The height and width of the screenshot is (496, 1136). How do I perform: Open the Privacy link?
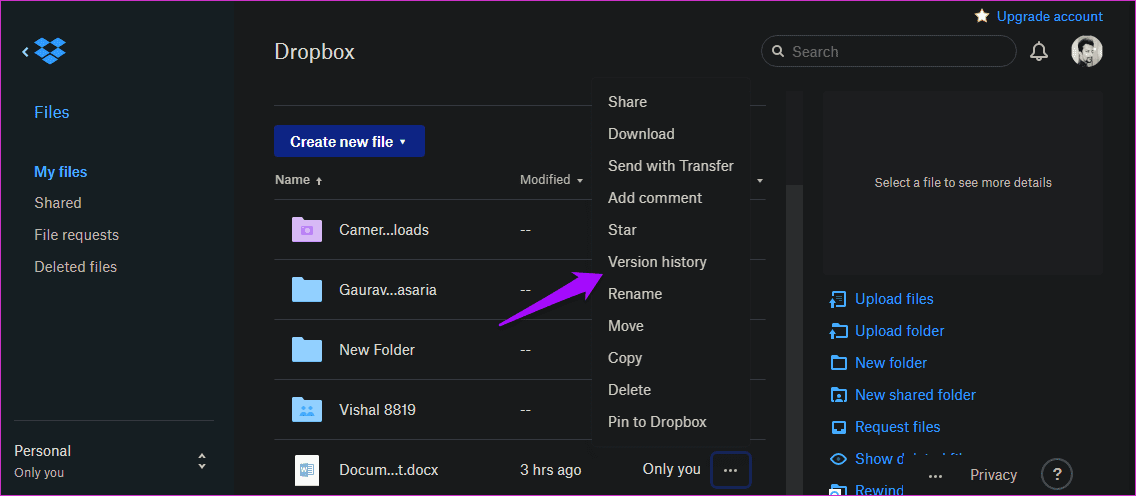point(993,475)
